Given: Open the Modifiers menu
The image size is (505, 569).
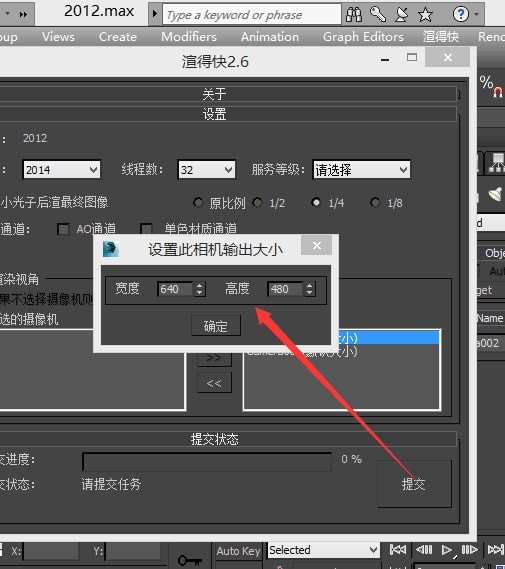Looking at the screenshot, I should (189, 37).
